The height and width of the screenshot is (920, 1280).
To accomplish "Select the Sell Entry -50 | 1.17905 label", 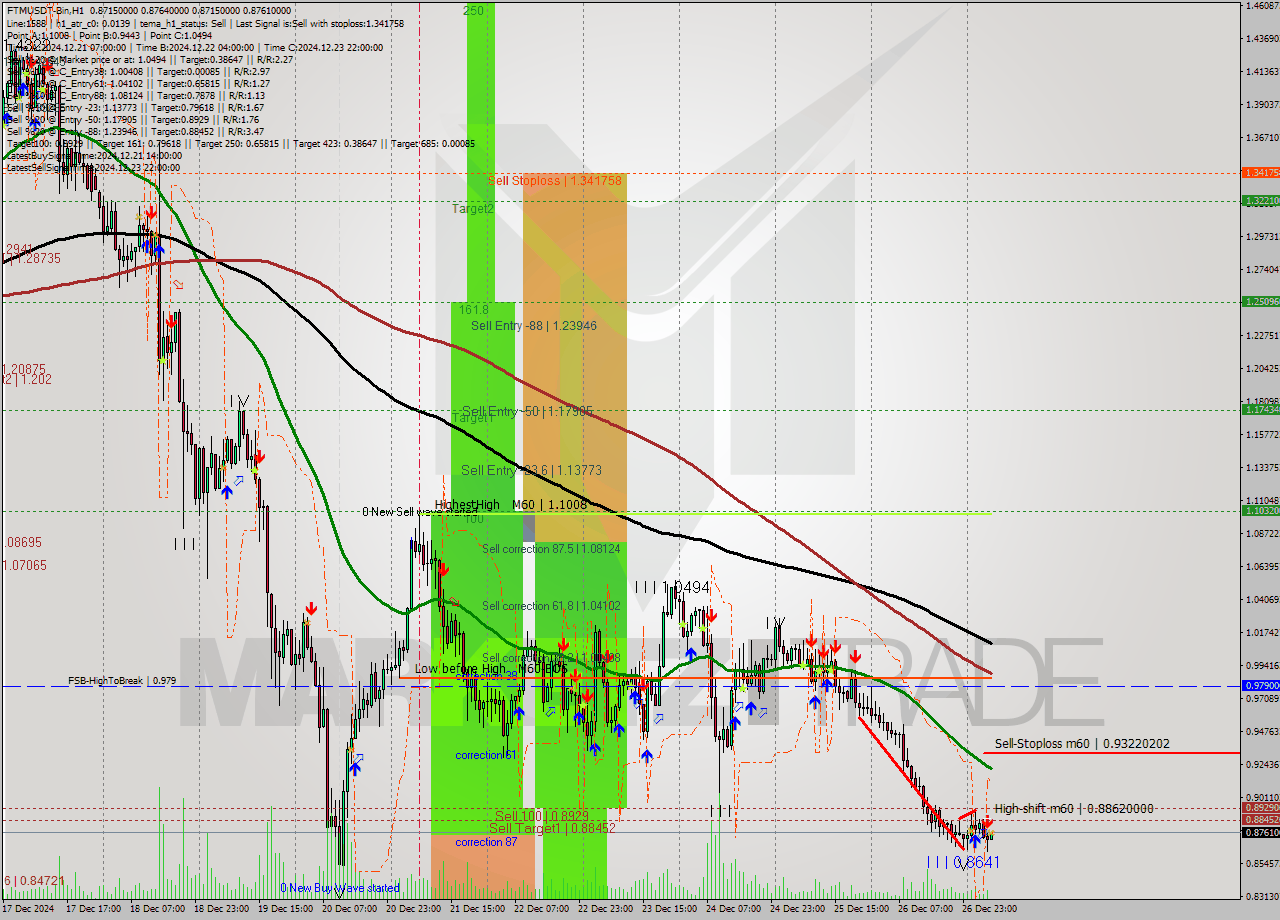I will (527, 410).
